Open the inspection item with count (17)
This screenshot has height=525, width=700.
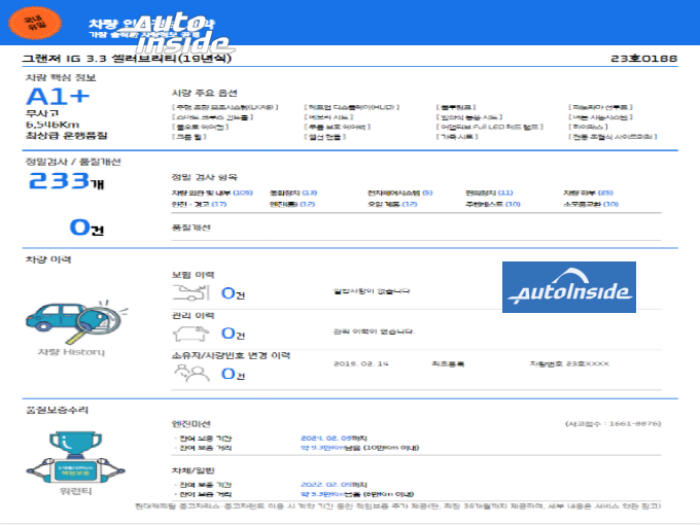199,204
